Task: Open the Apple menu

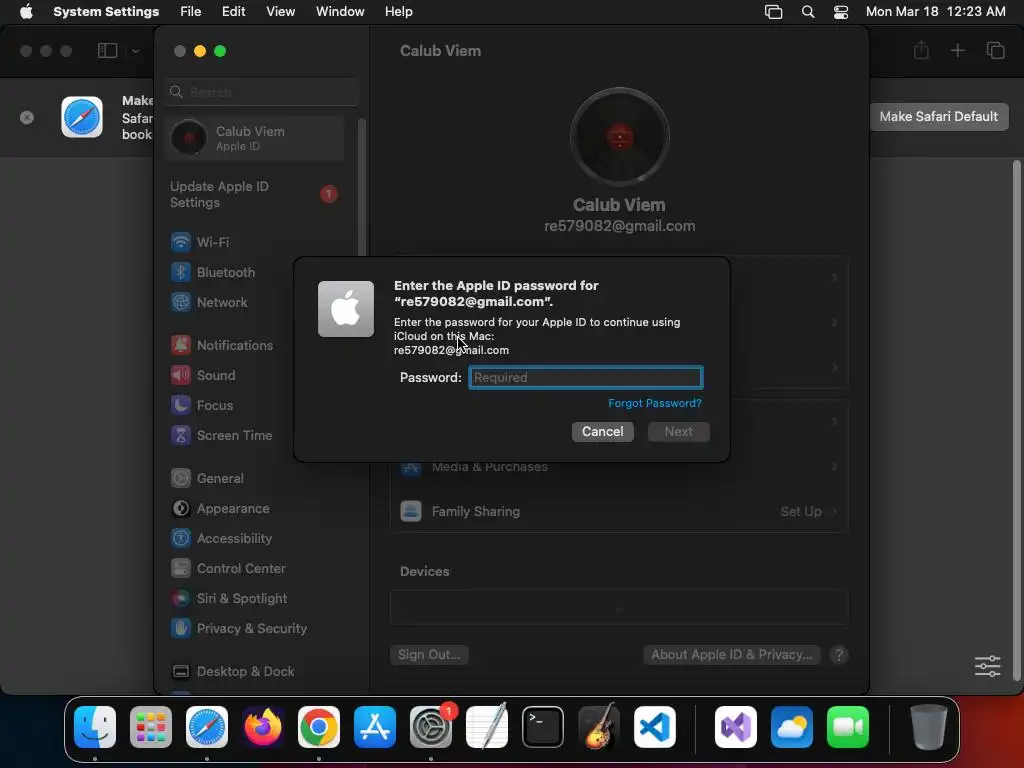Action: pyautogui.click(x=26, y=11)
